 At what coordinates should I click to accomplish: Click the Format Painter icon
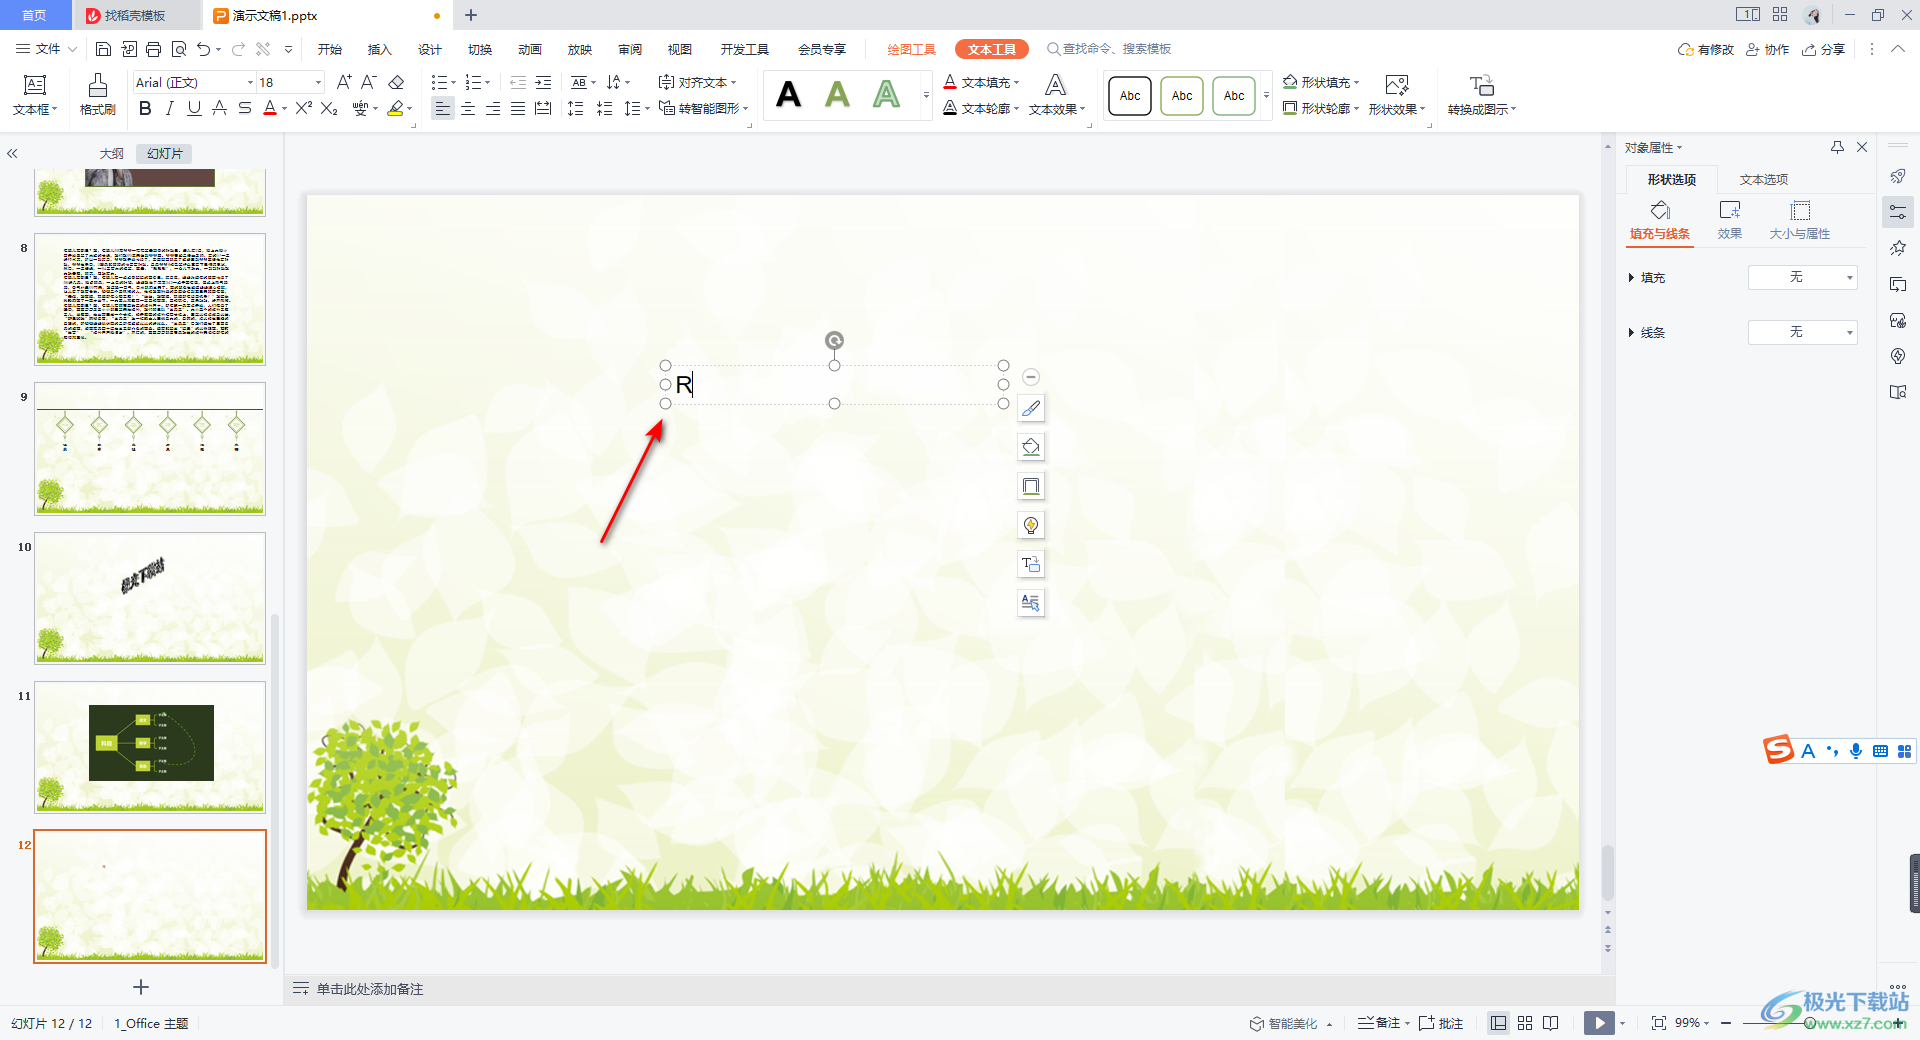point(98,95)
